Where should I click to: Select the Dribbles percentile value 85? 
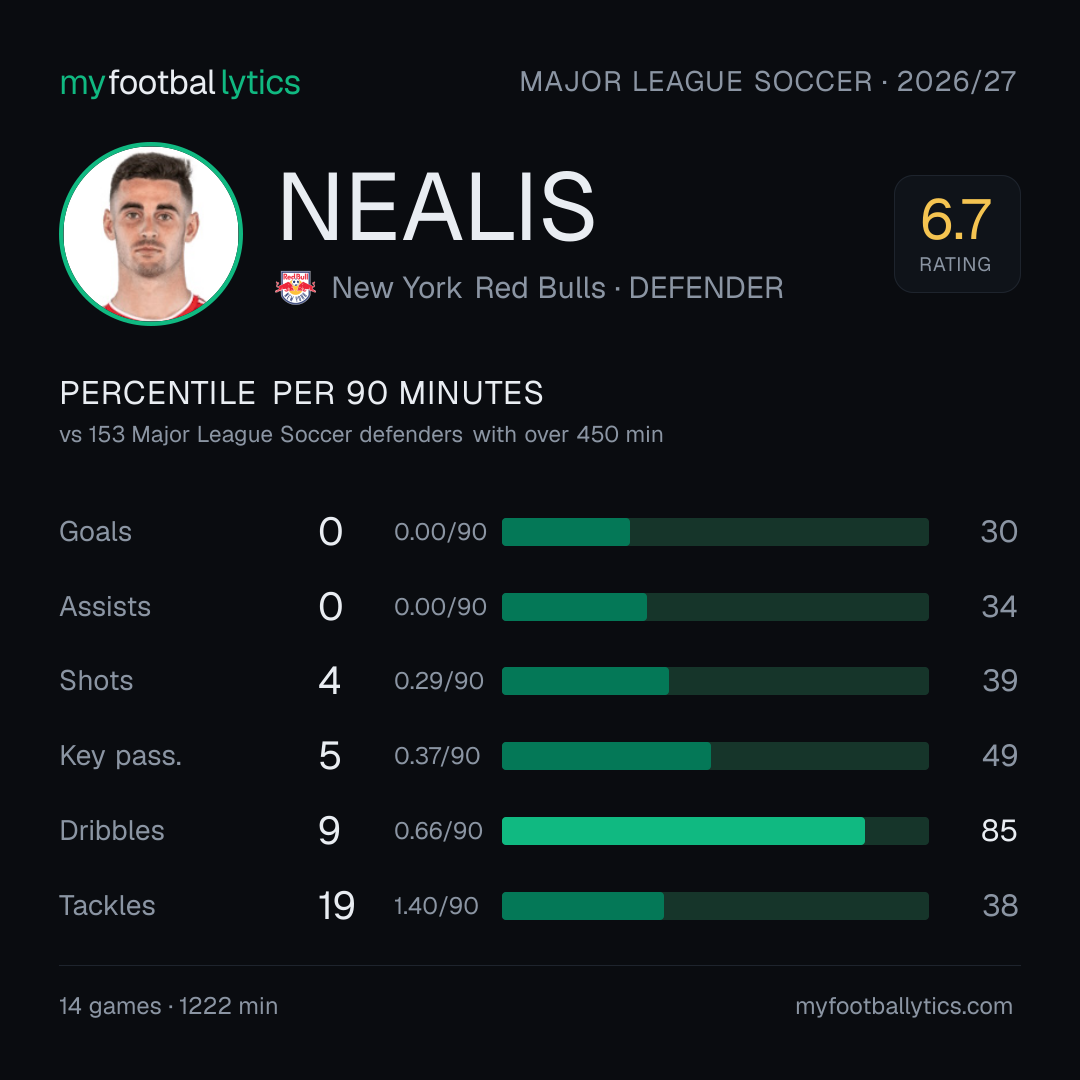pos(999,831)
